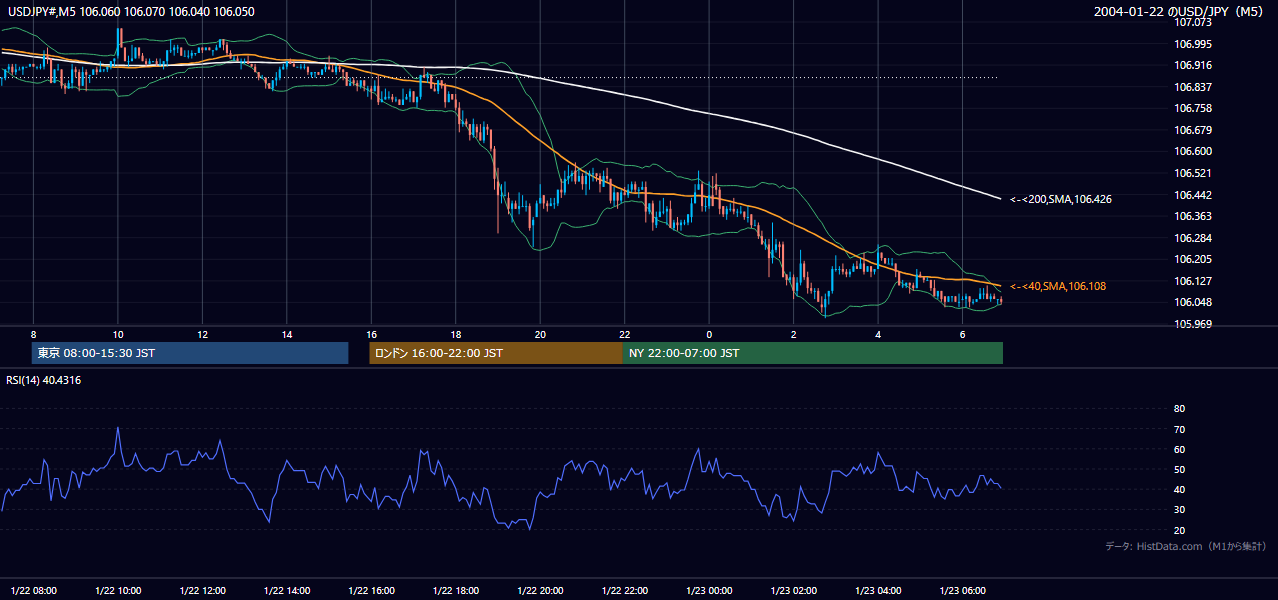Screen dimensions: 1278x600
Task: Click price axis value 106.600
Action: click(x=1193, y=152)
